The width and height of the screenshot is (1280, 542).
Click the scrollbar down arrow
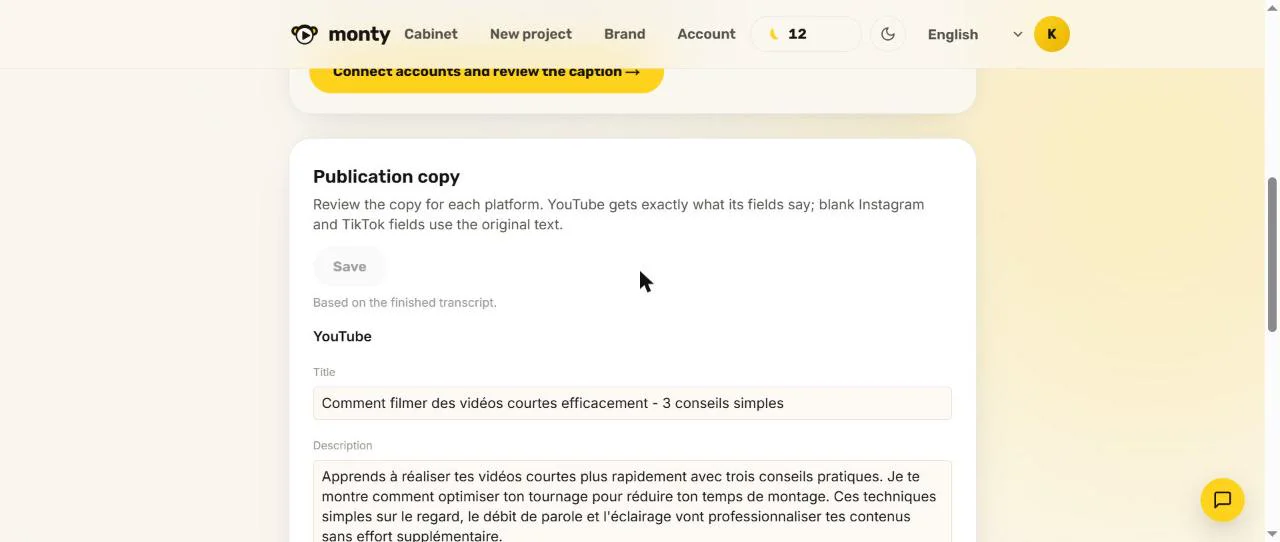(x=1272, y=534)
